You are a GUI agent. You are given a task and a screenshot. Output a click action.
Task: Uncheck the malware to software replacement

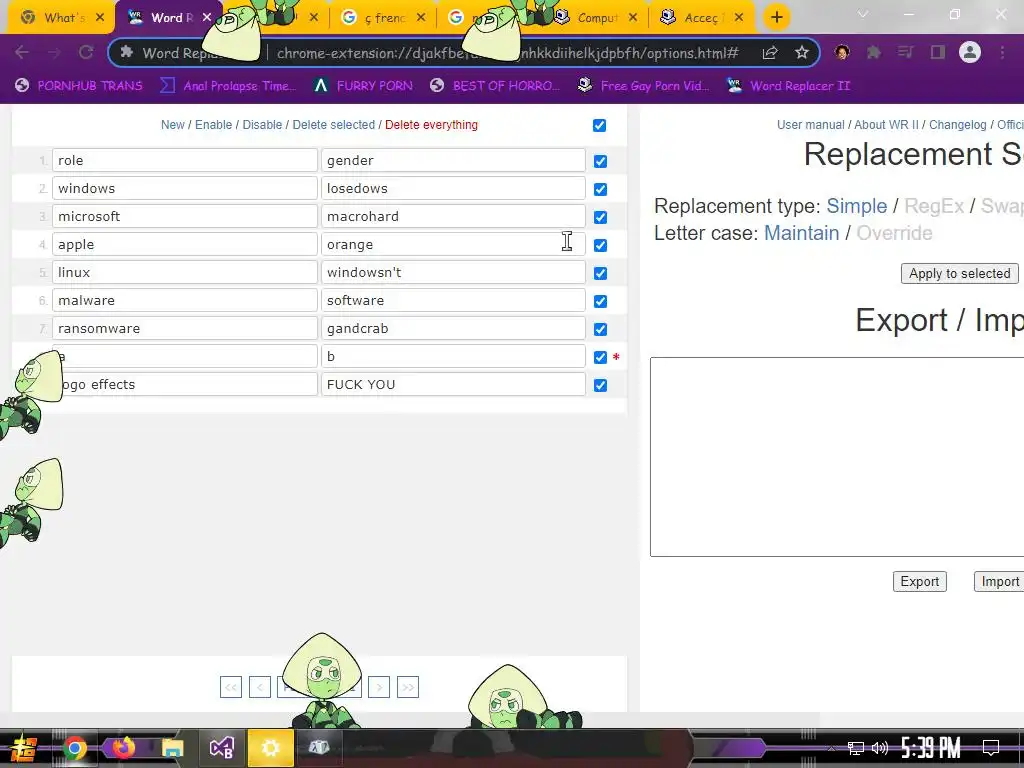pos(600,301)
